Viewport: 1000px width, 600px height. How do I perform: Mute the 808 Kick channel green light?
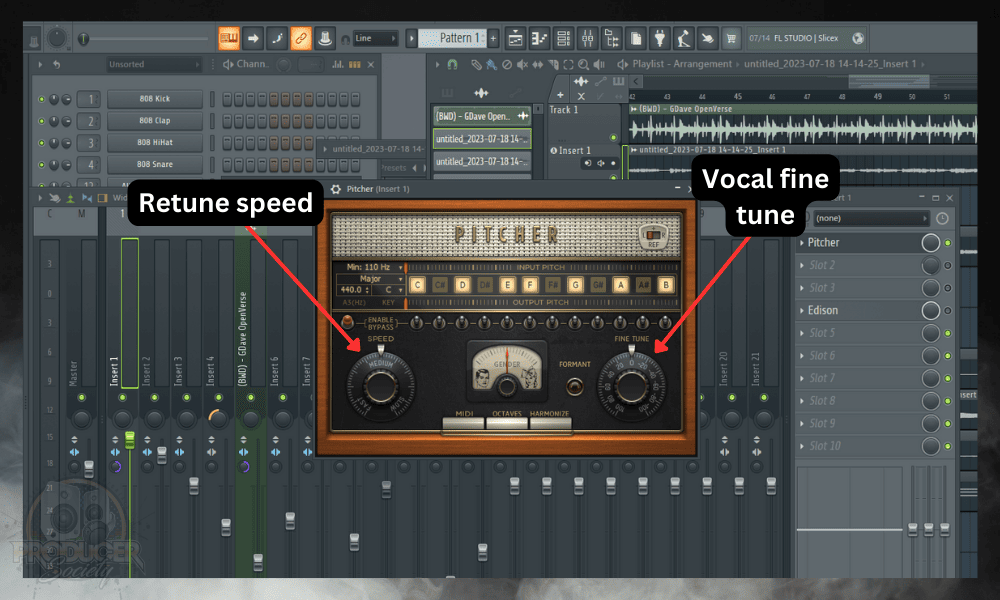coord(41,99)
